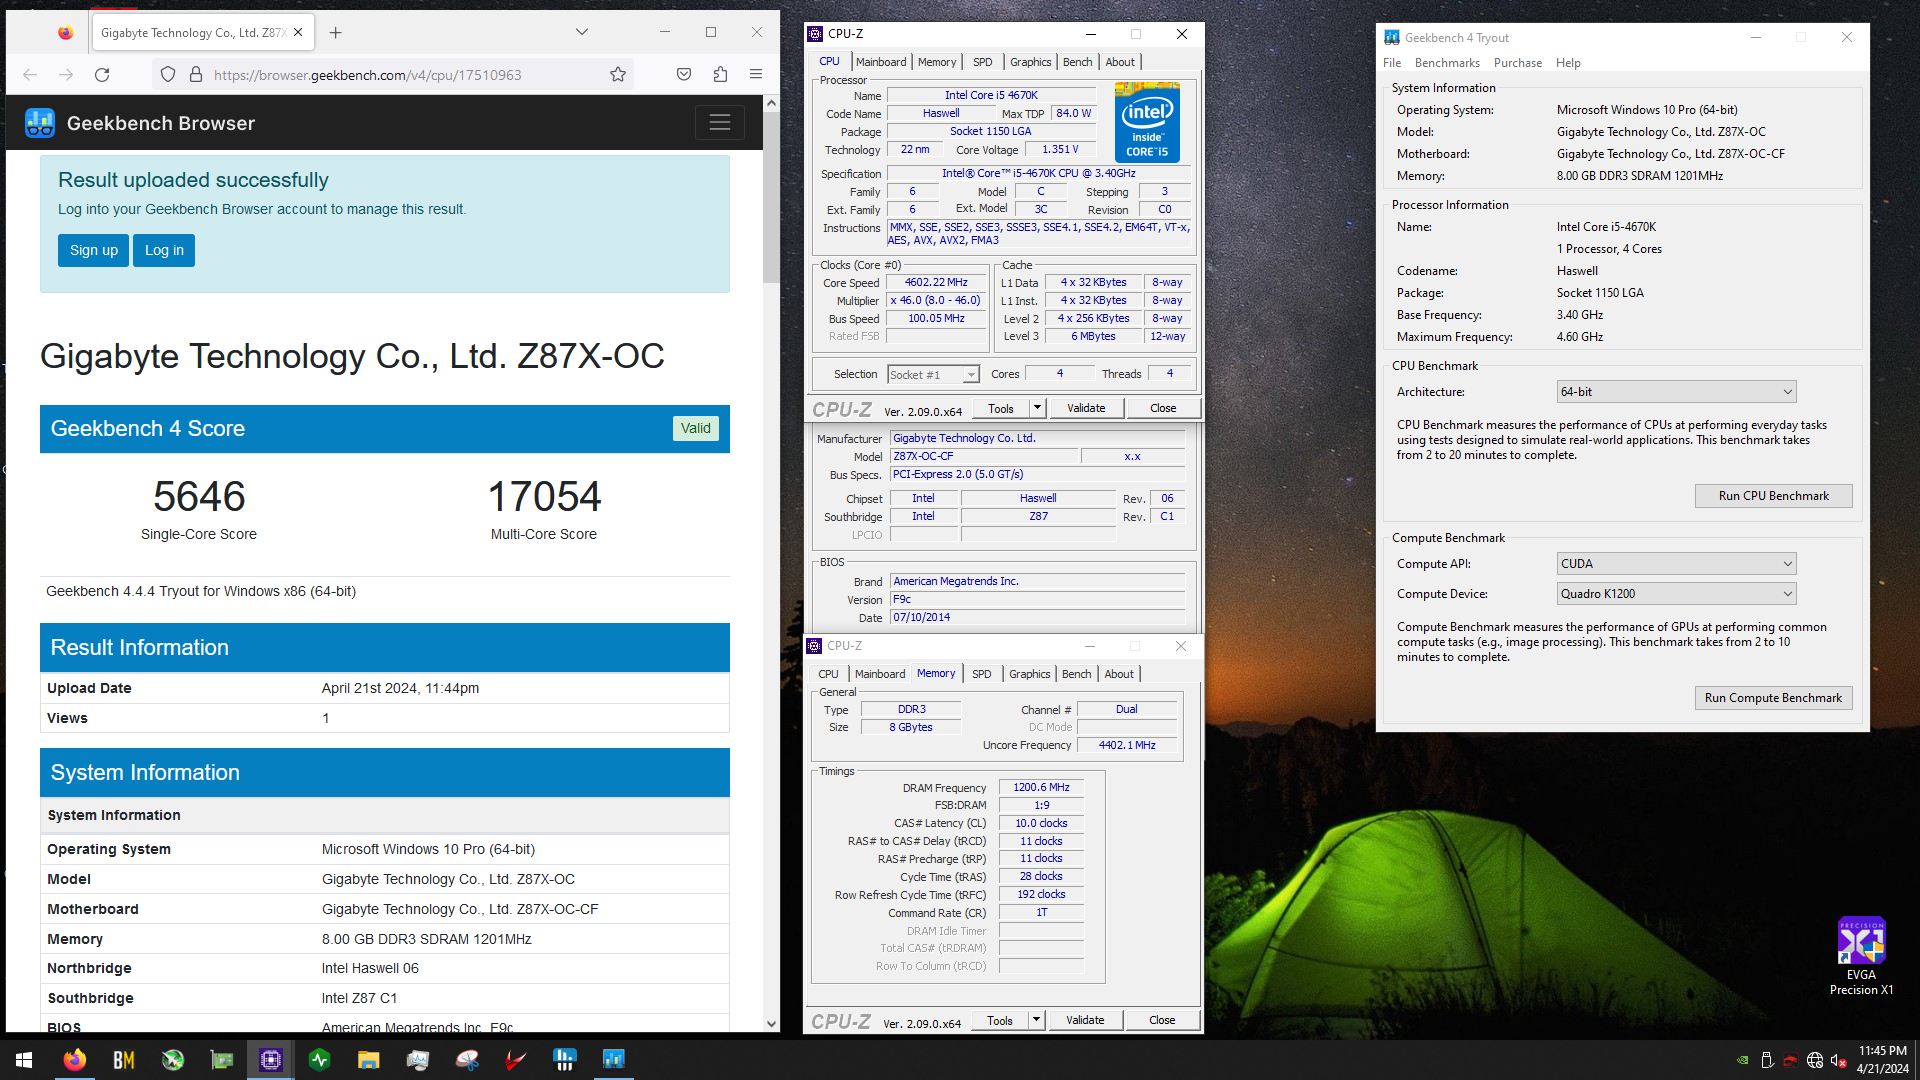The width and height of the screenshot is (1920, 1080).
Task: Click the Log in button
Action: tap(164, 250)
